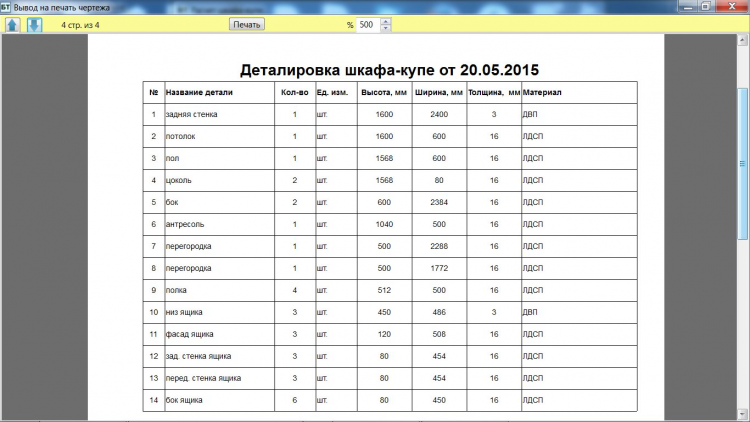The image size is (750, 422).
Task: Click the 'Кол-во' column header
Action: pyautogui.click(x=295, y=92)
